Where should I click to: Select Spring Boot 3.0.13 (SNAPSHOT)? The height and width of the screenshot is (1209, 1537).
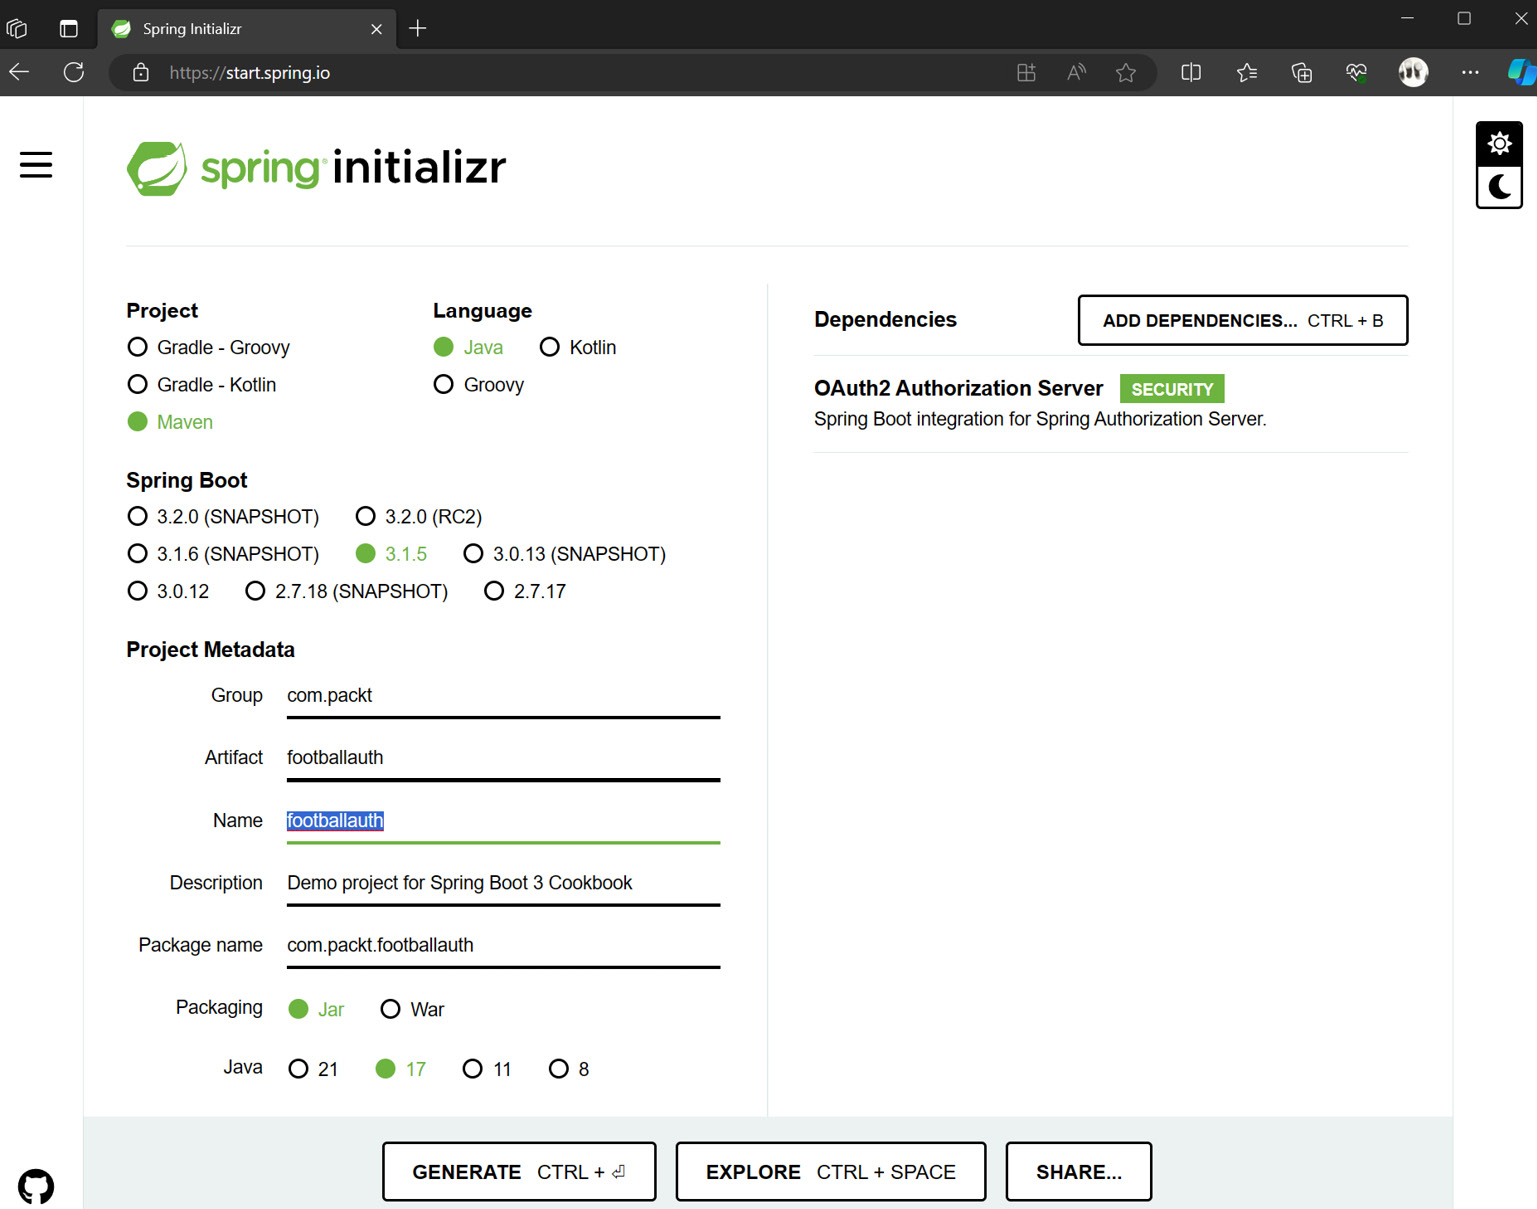(x=565, y=554)
